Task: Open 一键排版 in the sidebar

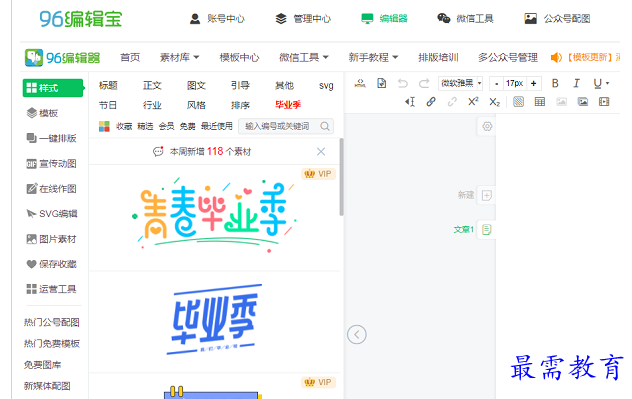Action: pos(51,138)
